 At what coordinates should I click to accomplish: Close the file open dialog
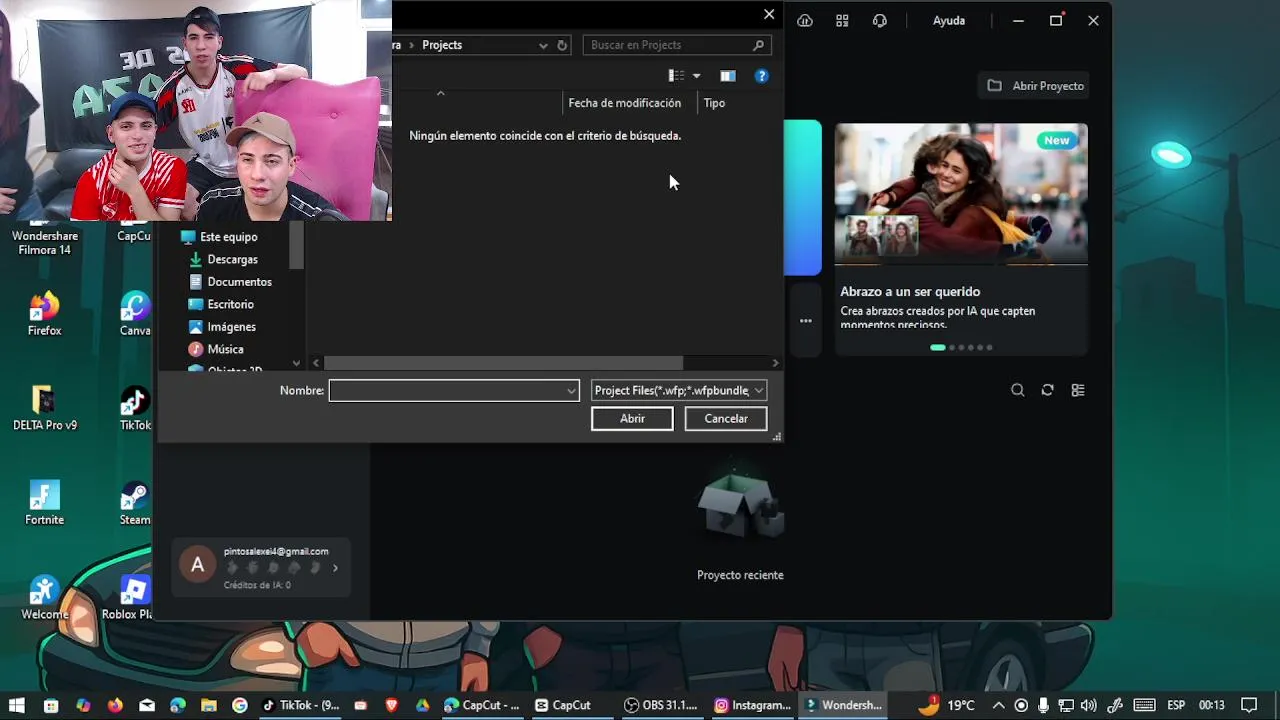tap(769, 14)
